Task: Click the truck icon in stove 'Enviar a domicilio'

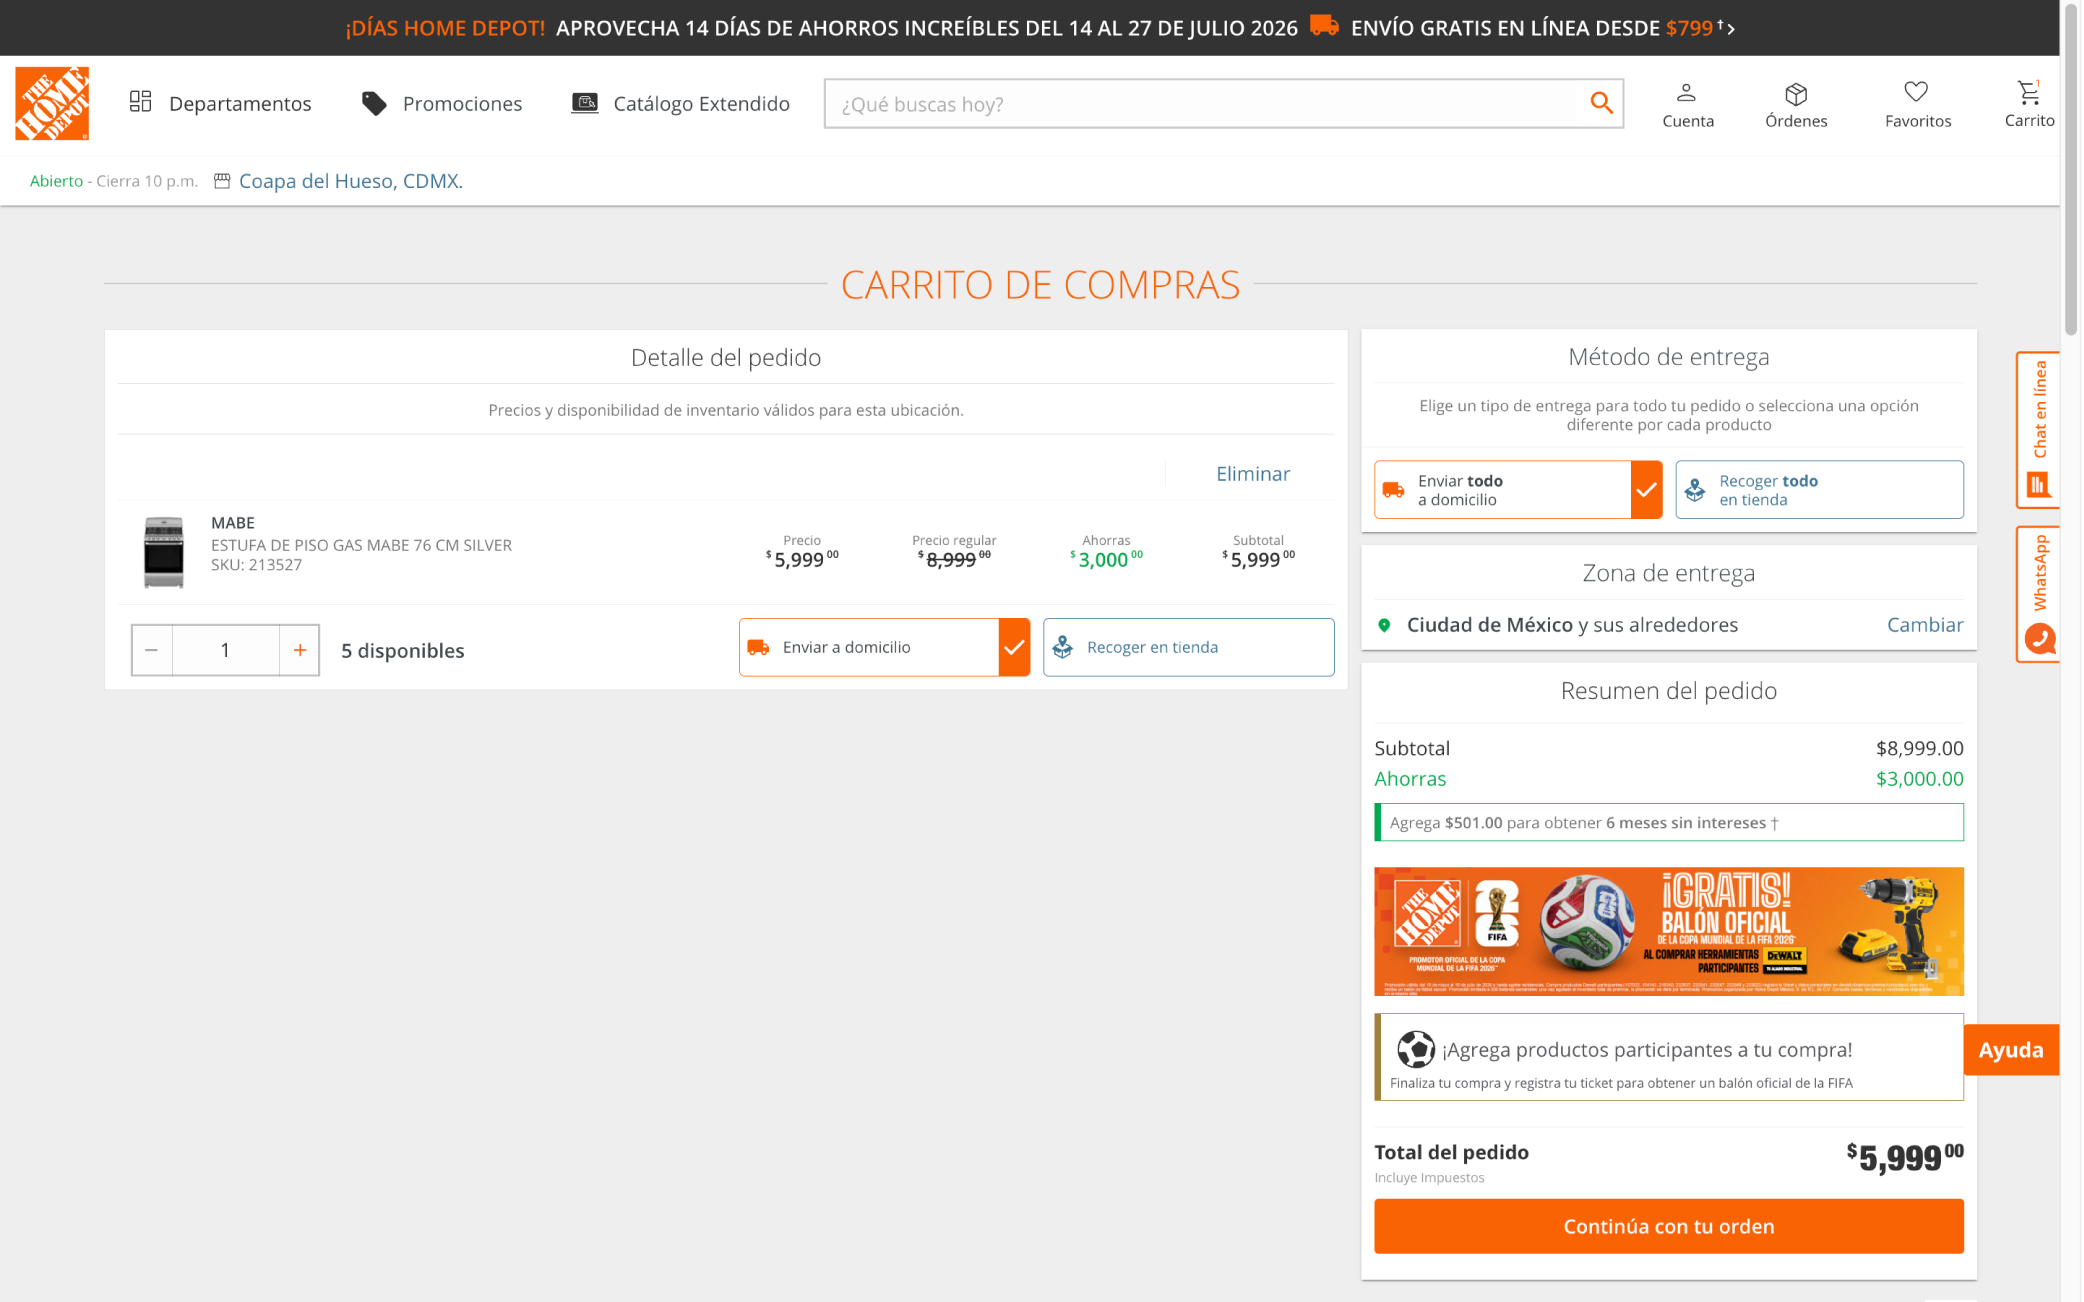Action: [758, 648]
